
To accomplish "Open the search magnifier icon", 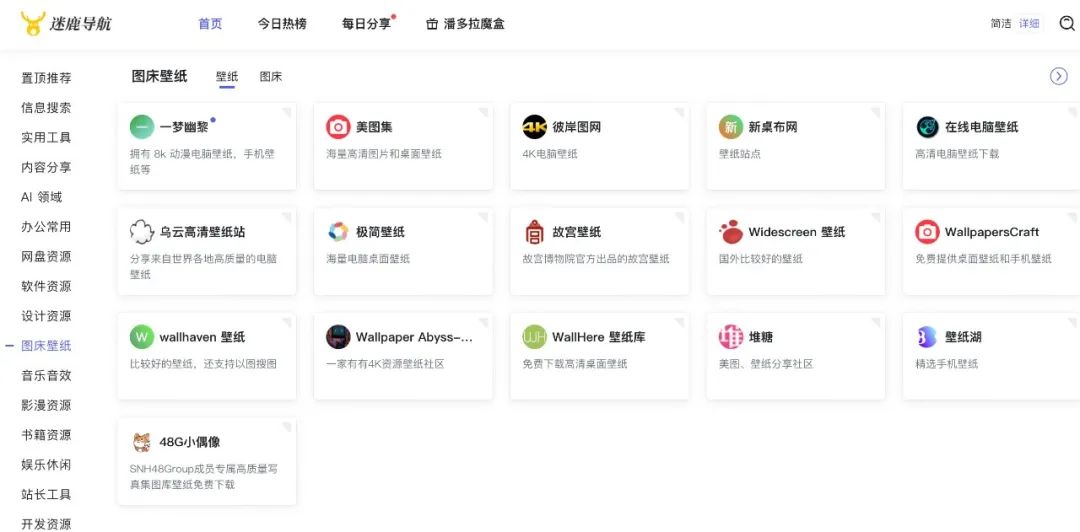I will (1067, 24).
